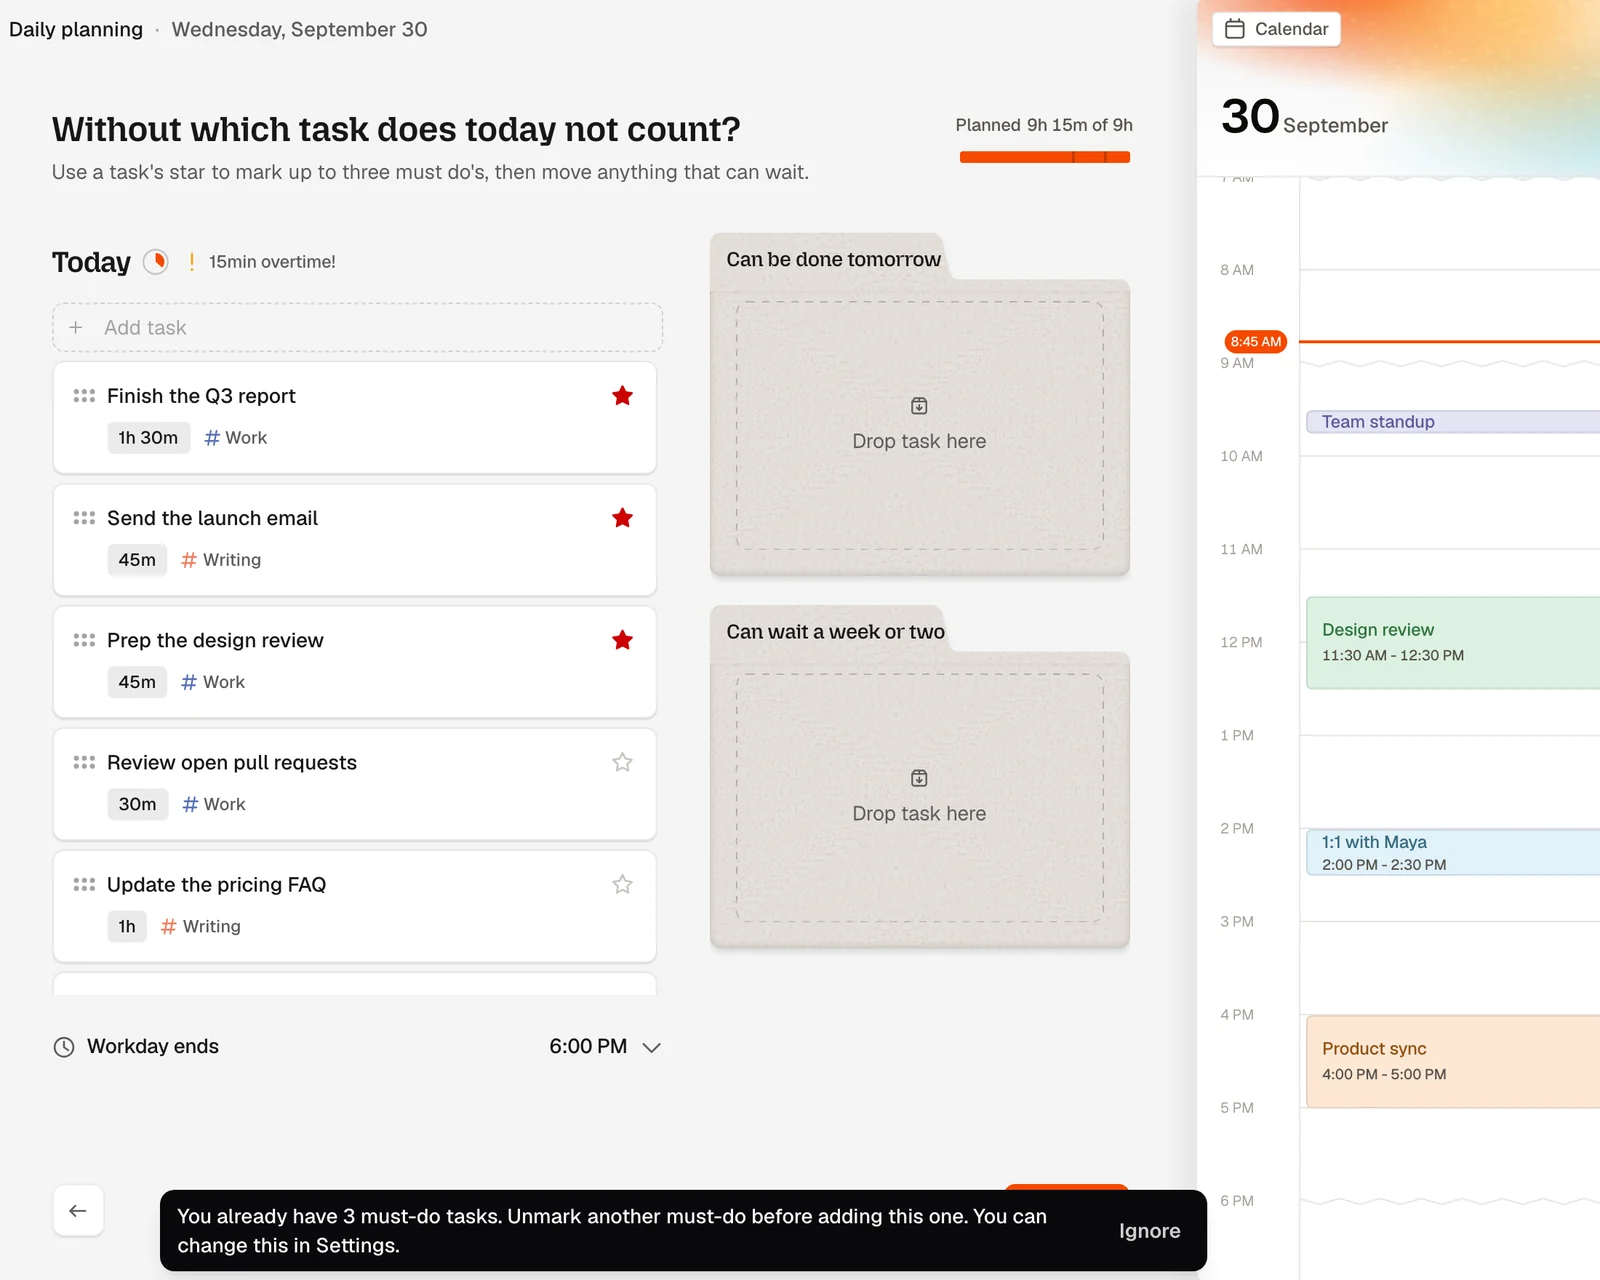The width and height of the screenshot is (1600, 1280).
Task: Open the Product sync calendar event
Action: (x=1453, y=1062)
